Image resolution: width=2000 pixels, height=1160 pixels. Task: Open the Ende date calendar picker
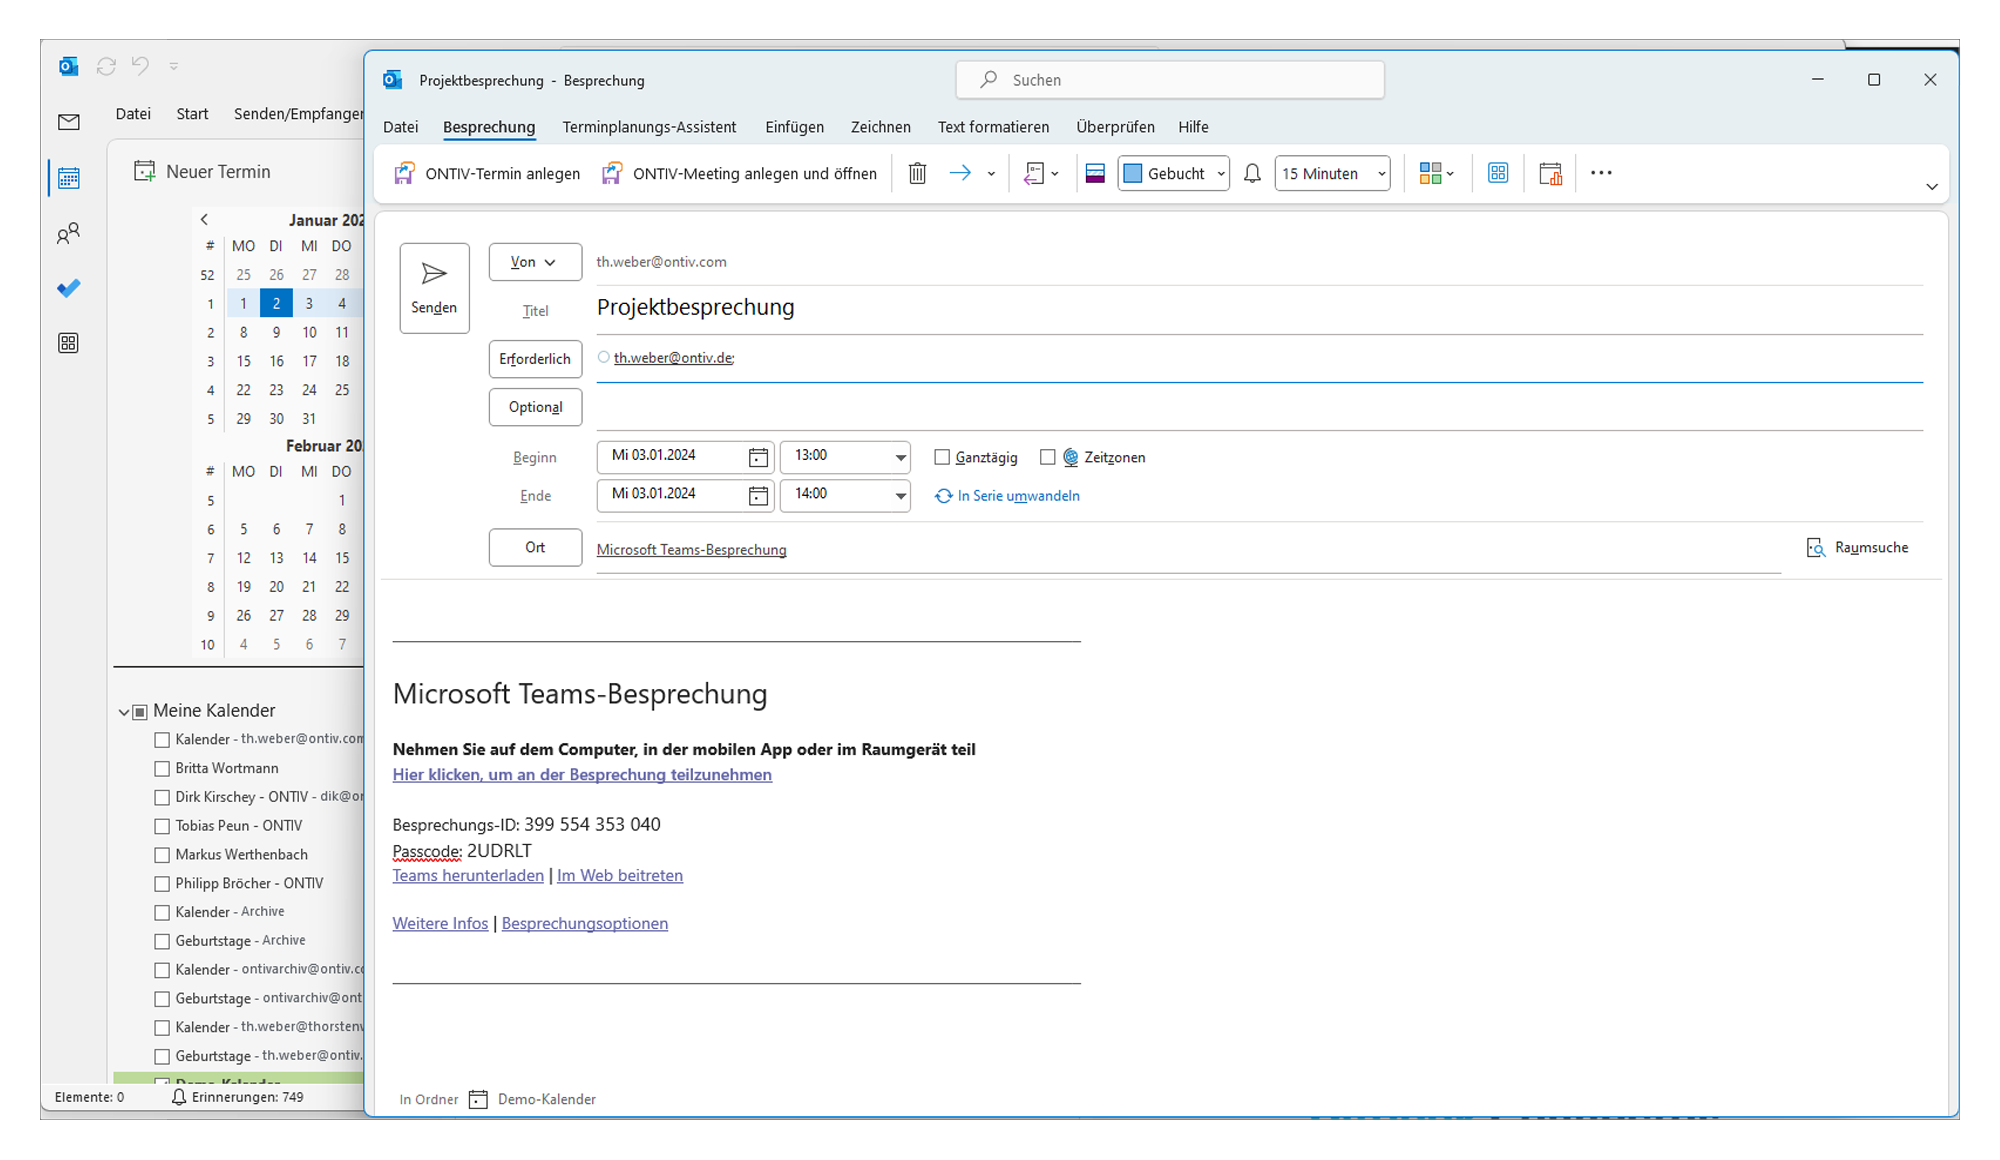[x=758, y=495]
